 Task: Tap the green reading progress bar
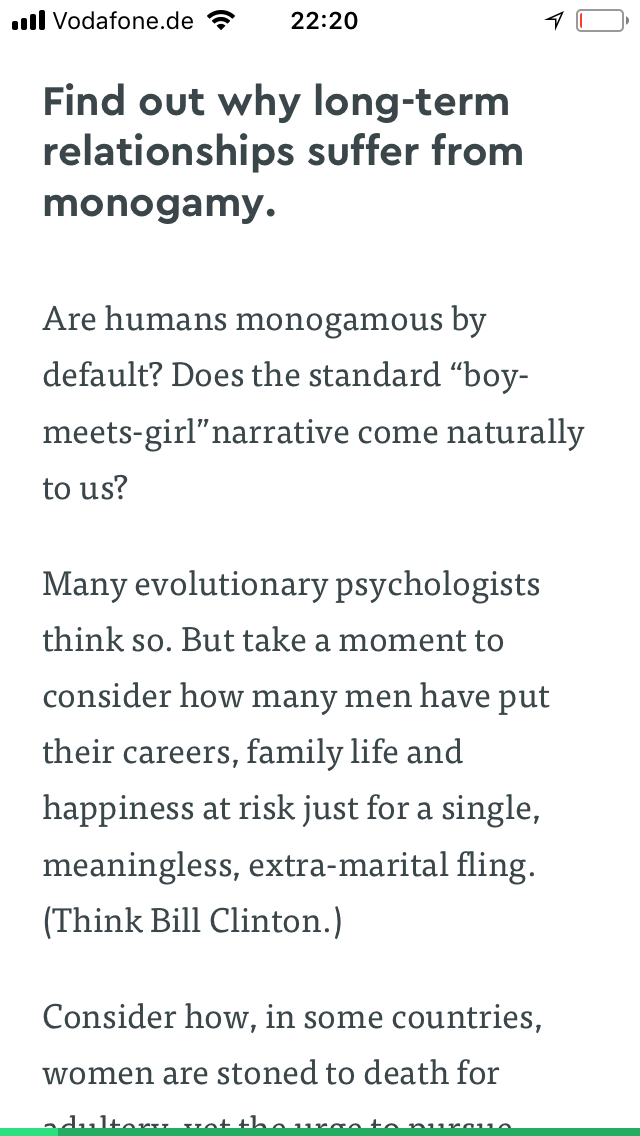[x=320, y=1131]
